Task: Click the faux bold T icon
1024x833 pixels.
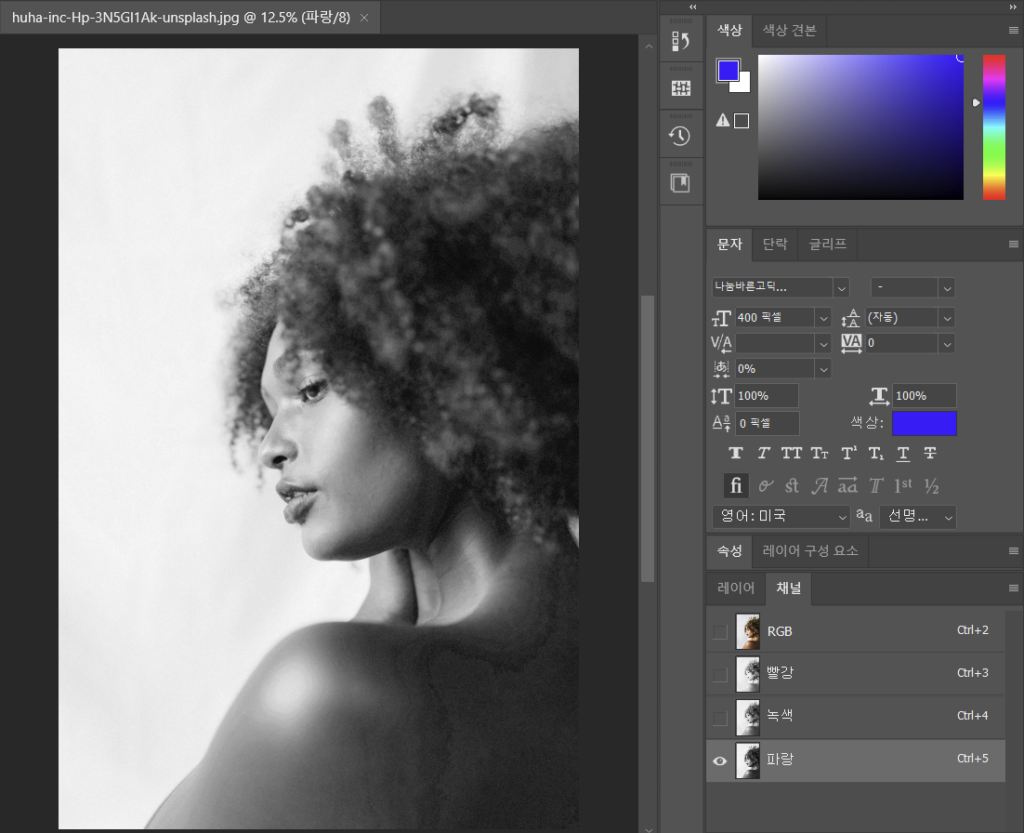Action: pyautogui.click(x=736, y=453)
